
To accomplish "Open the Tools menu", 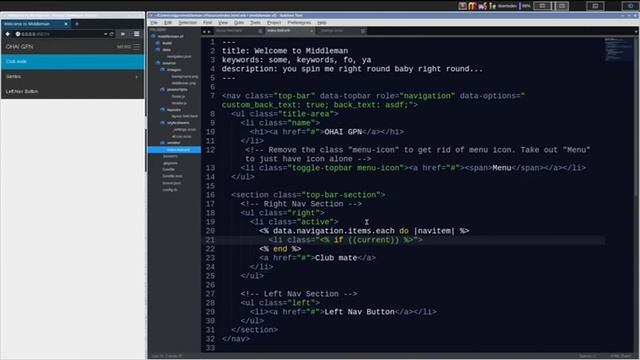I will click(256, 22).
